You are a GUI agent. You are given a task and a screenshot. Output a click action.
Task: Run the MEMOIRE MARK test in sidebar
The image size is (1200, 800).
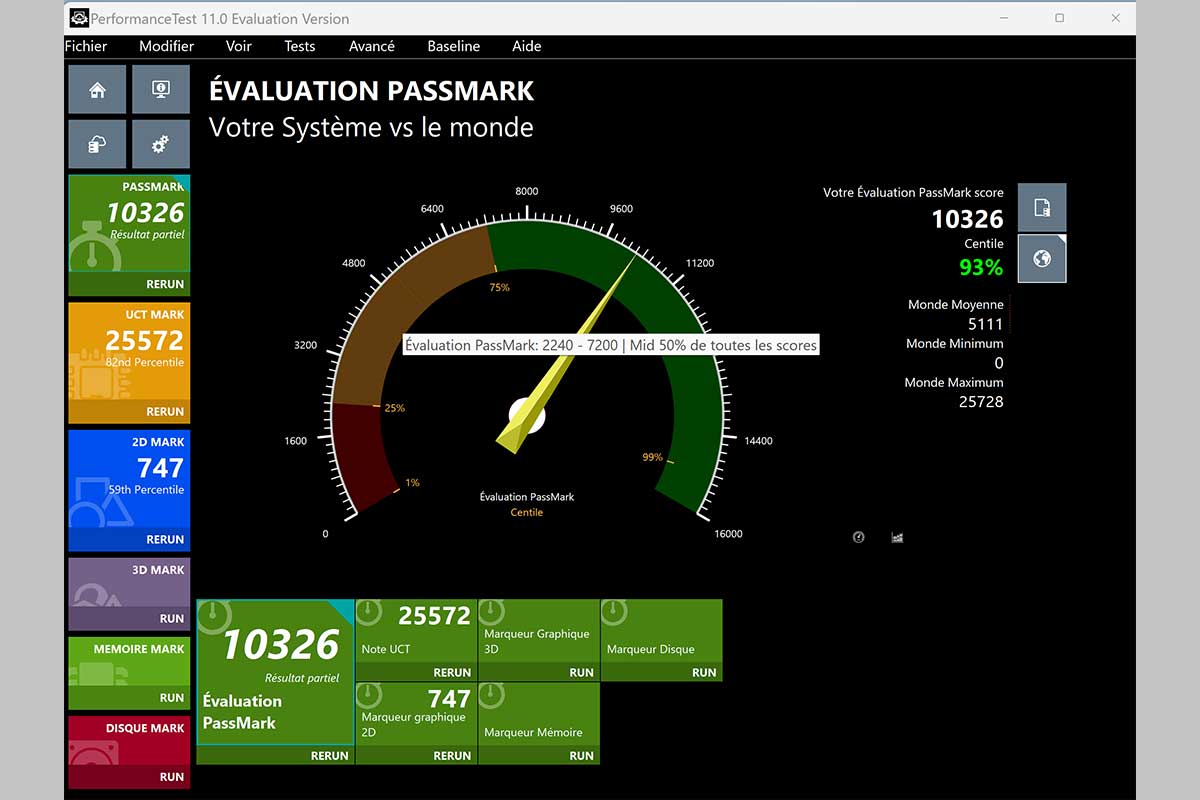pos(172,698)
